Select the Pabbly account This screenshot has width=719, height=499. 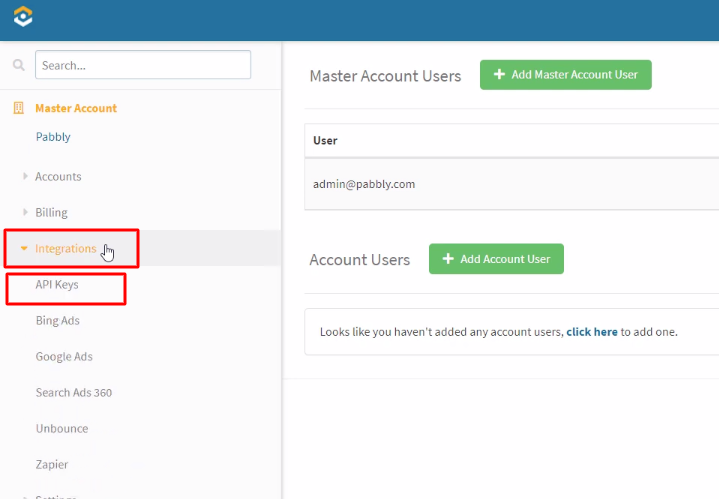point(53,137)
